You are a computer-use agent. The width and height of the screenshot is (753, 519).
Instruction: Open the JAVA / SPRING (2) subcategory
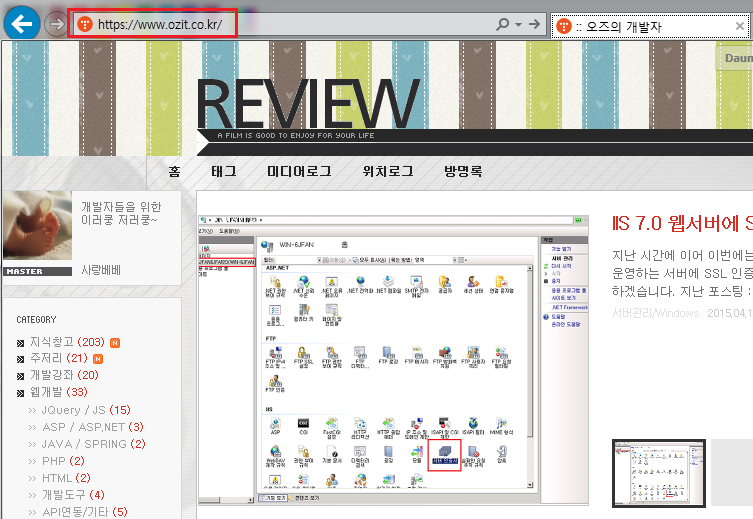(x=94, y=444)
